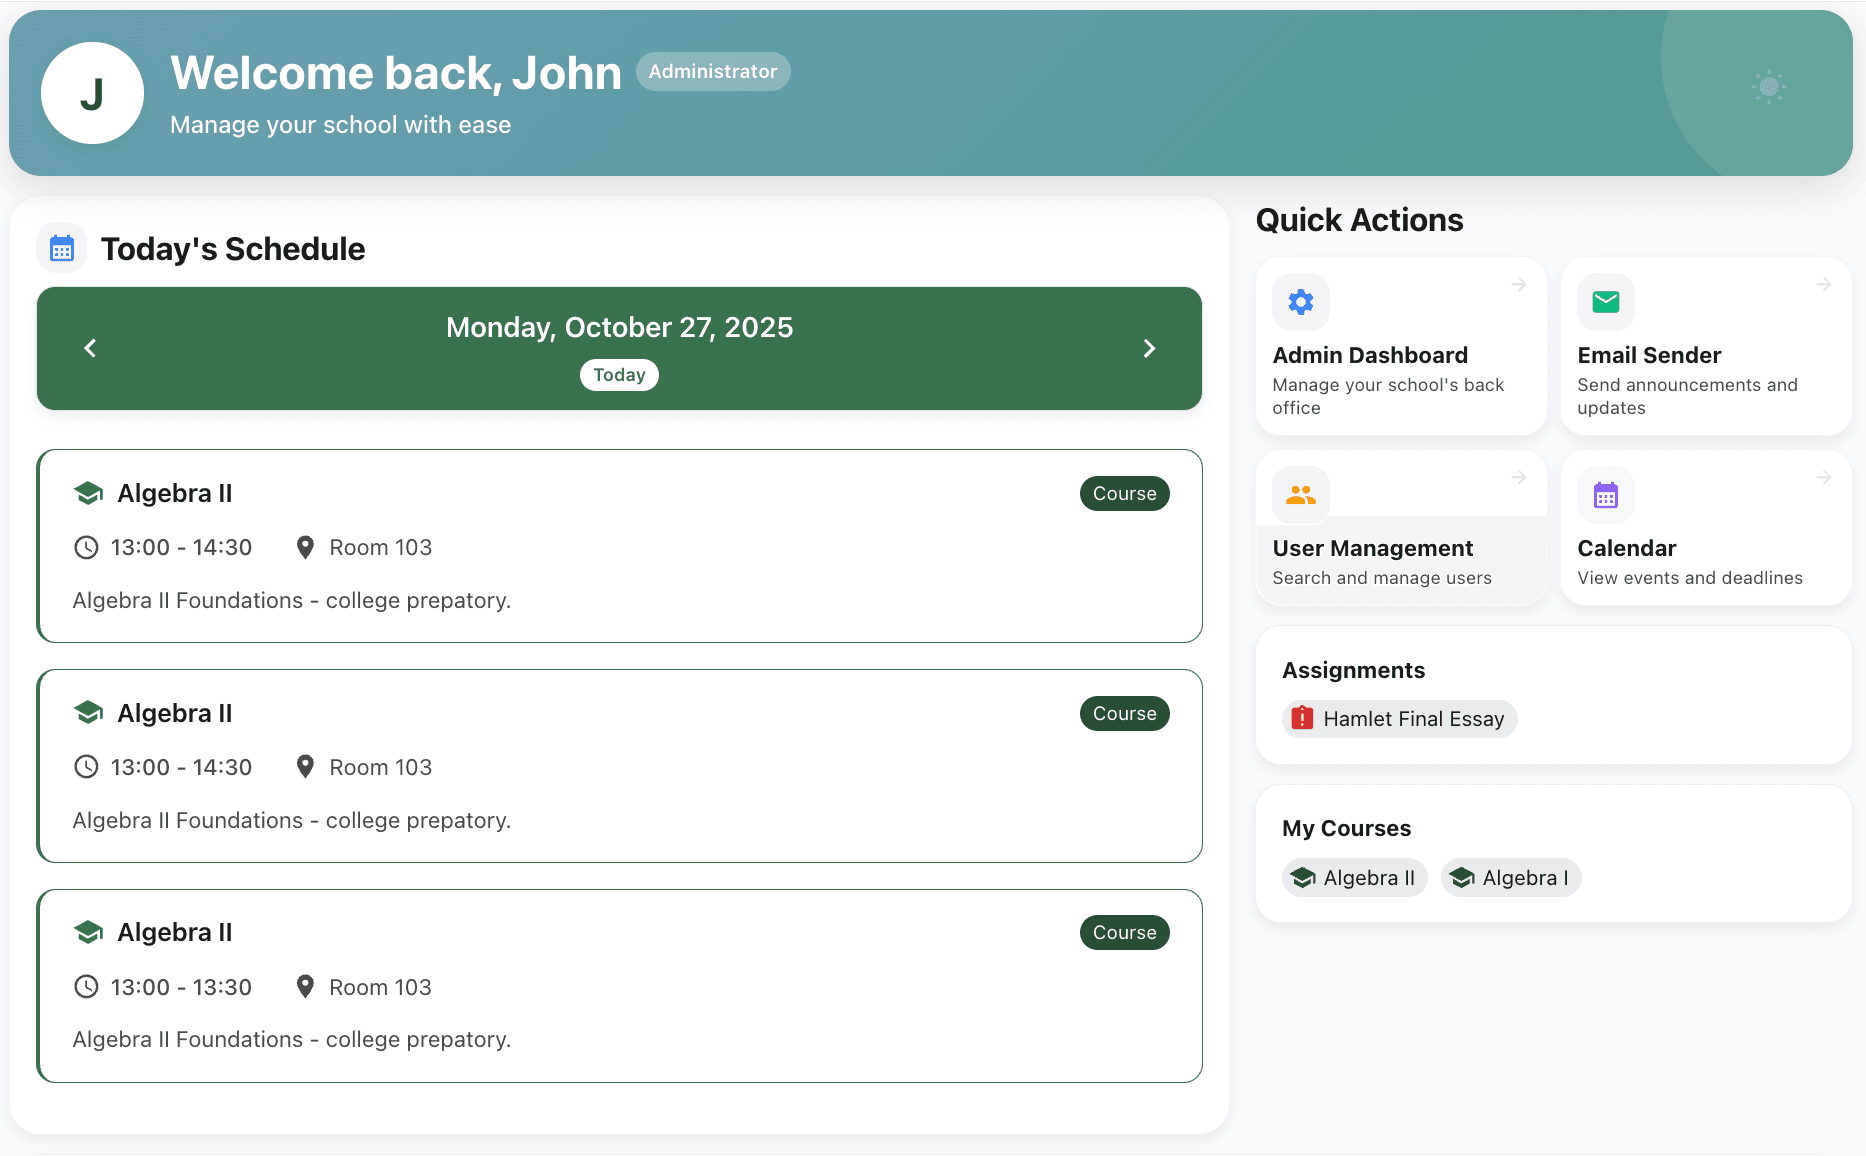Click the red alert icon on Hamlet Final Essay

1302,718
